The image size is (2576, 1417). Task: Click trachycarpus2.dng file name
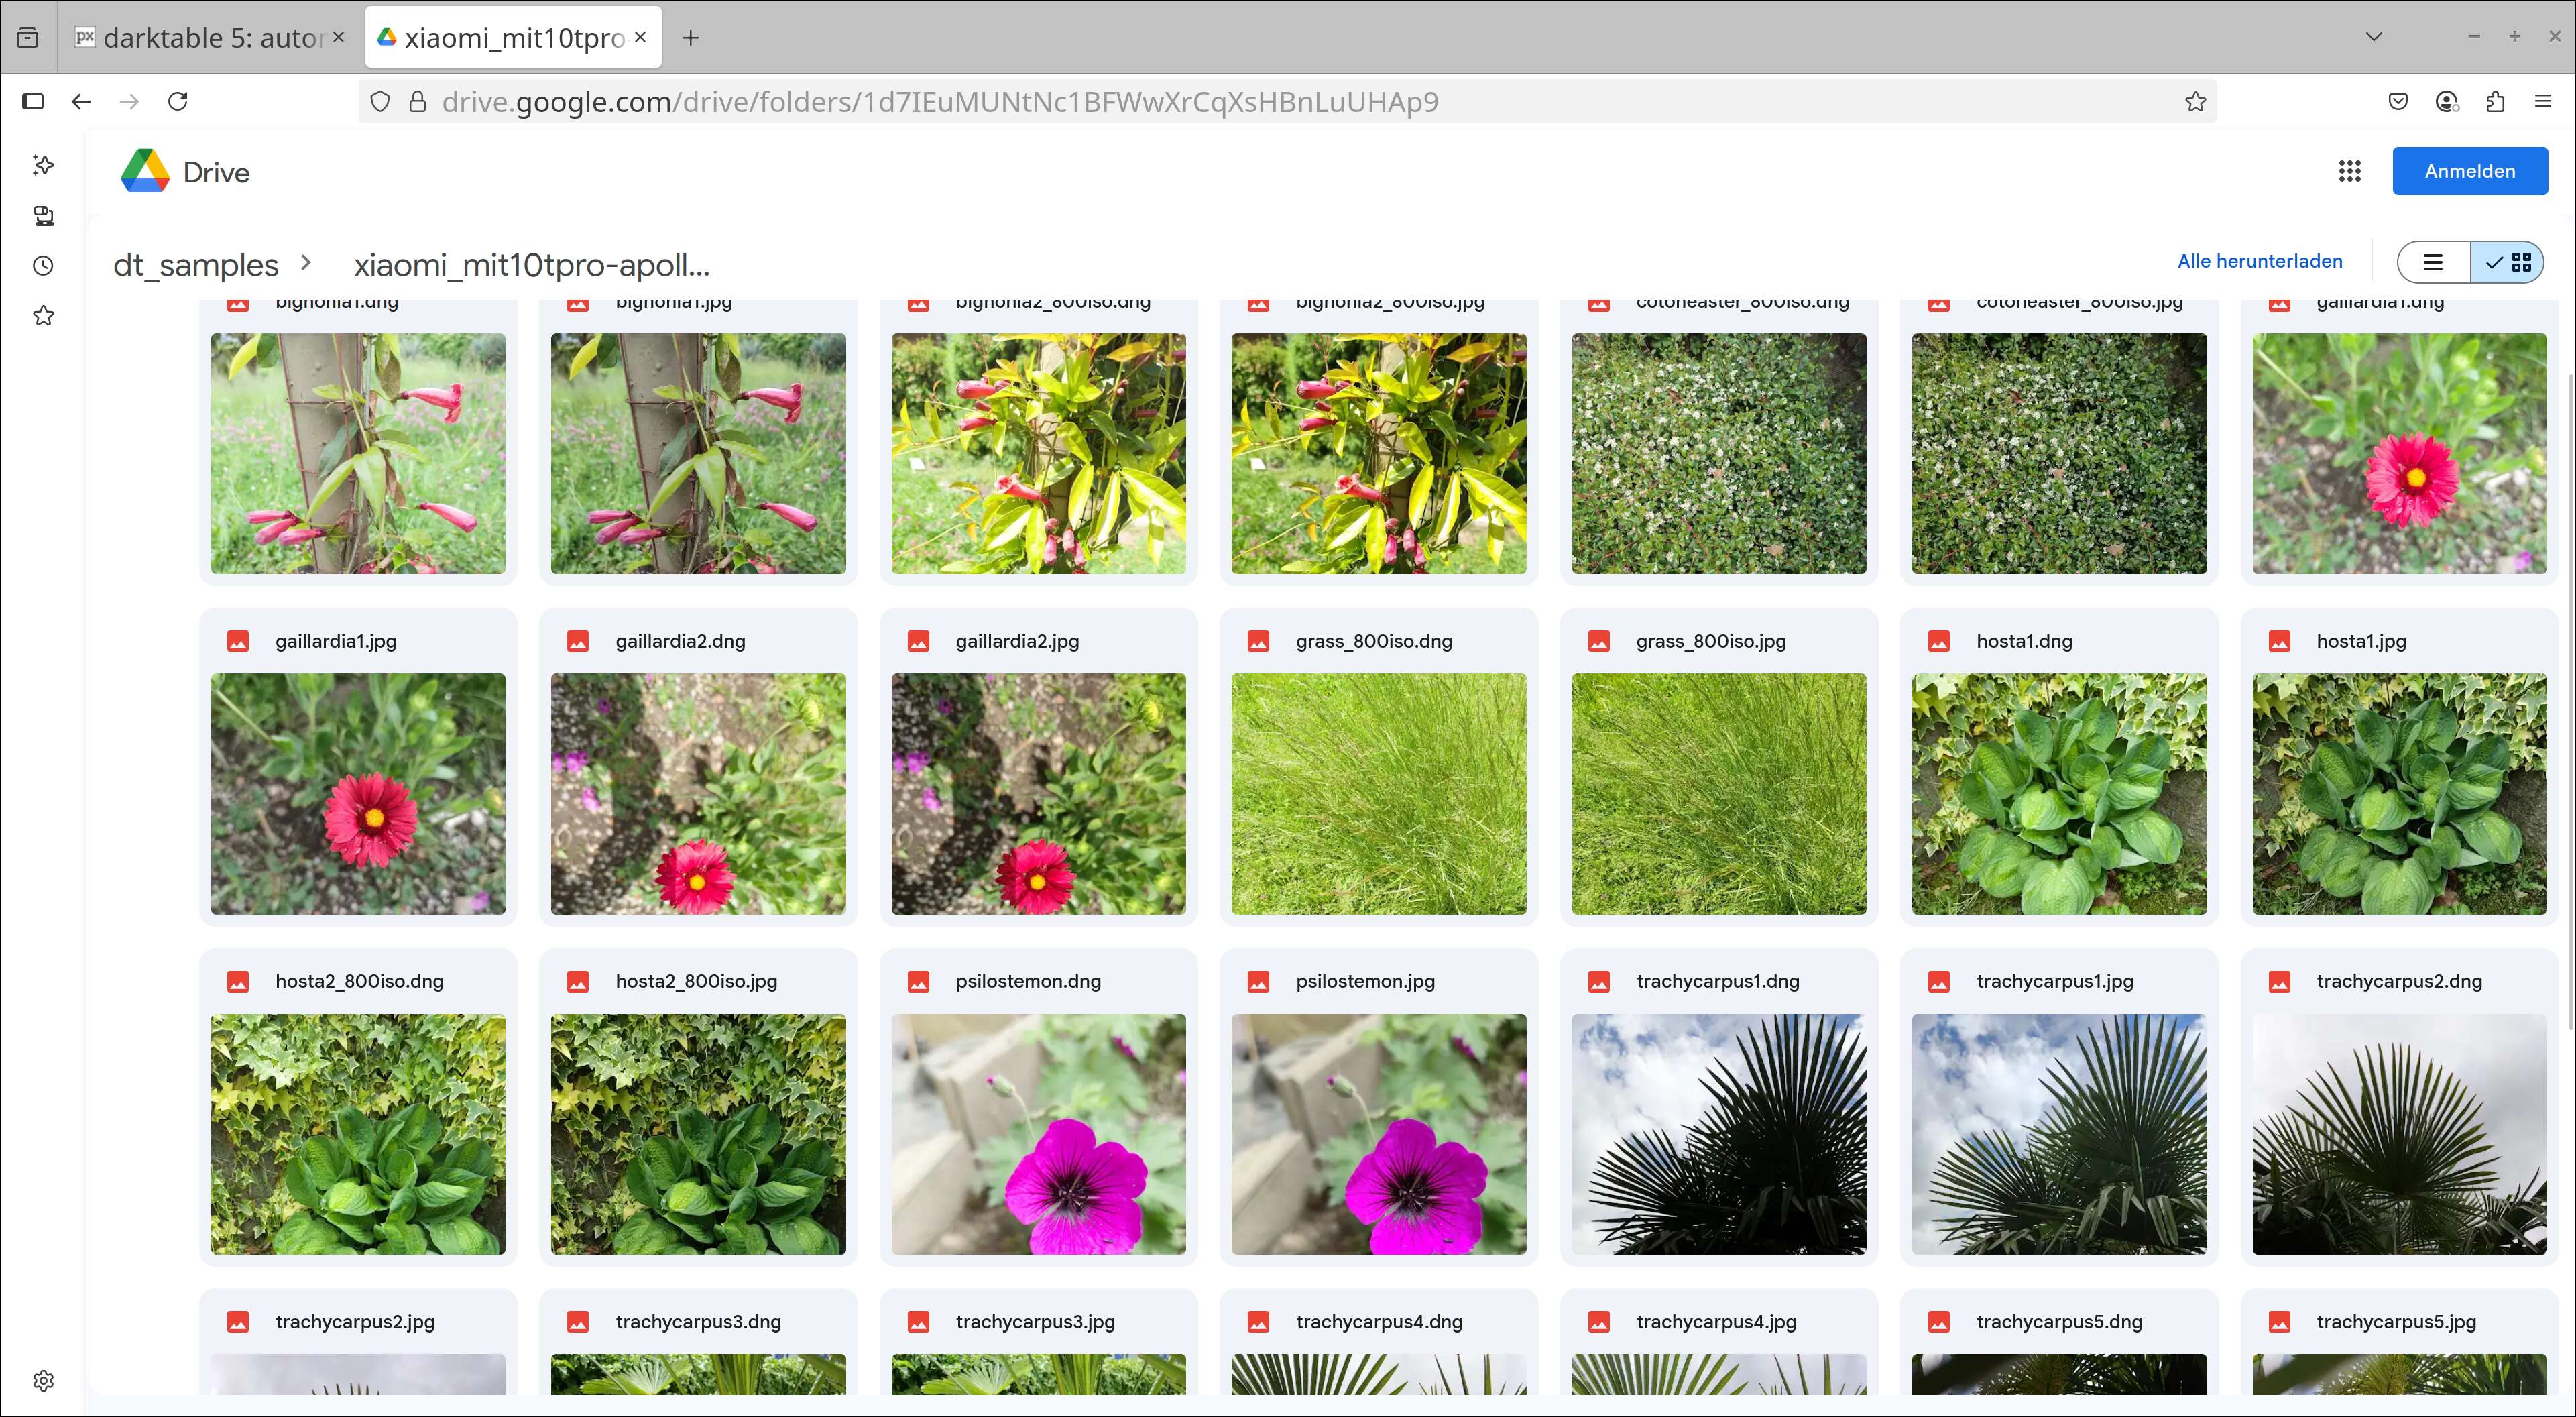pyautogui.click(x=2399, y=981)
